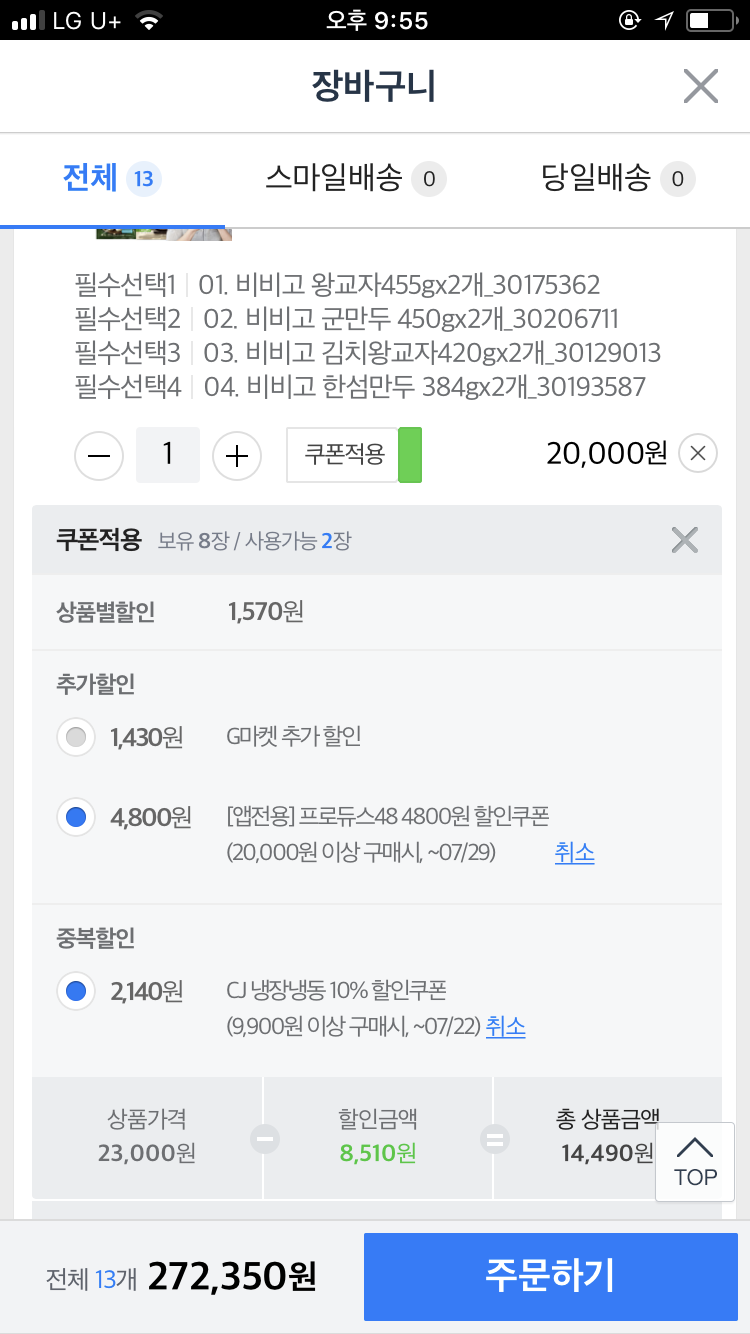Cancel the 프로듀스48 coupon via 취소
The width and height of the screenshot is (750, 1334).
(574, 853)
